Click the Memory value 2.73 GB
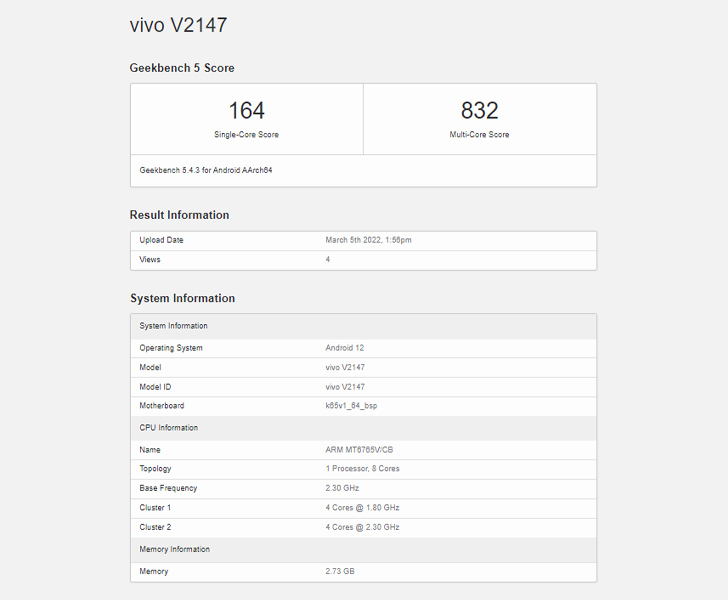 tap(340, 572)
